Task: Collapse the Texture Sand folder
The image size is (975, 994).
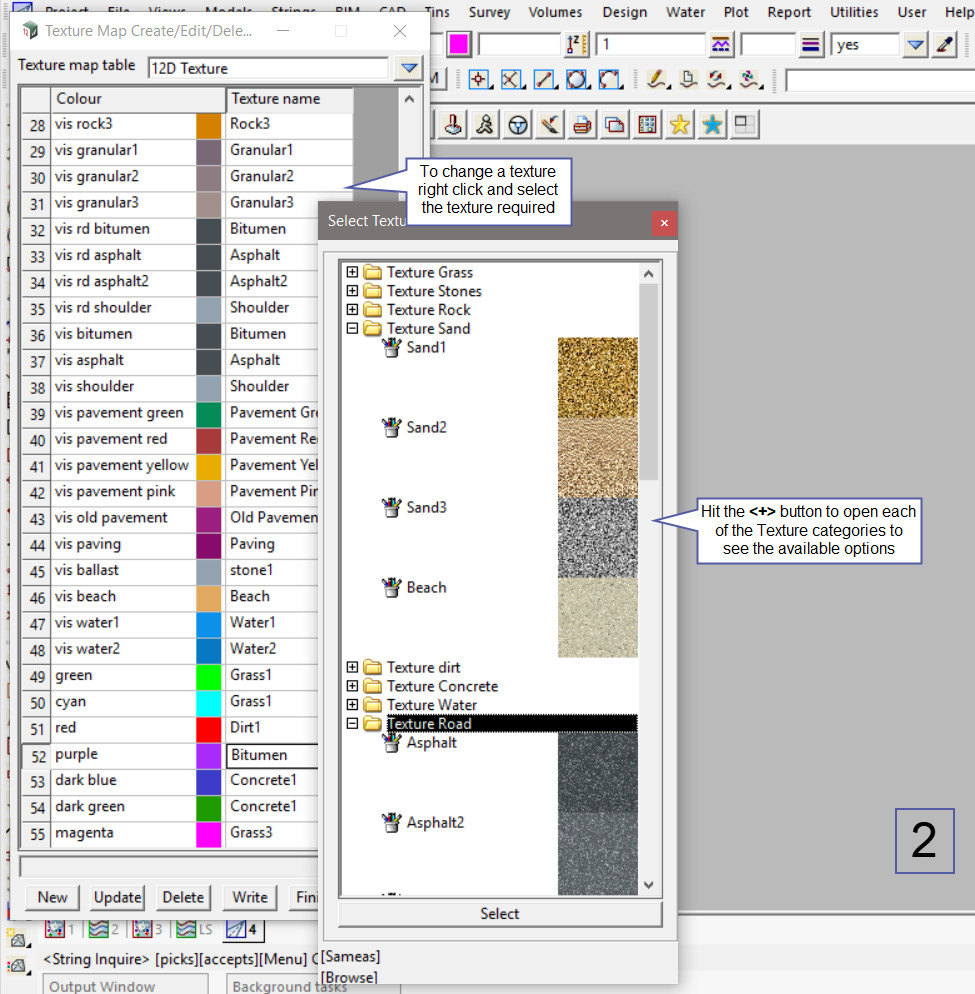Action: (352, 328)
